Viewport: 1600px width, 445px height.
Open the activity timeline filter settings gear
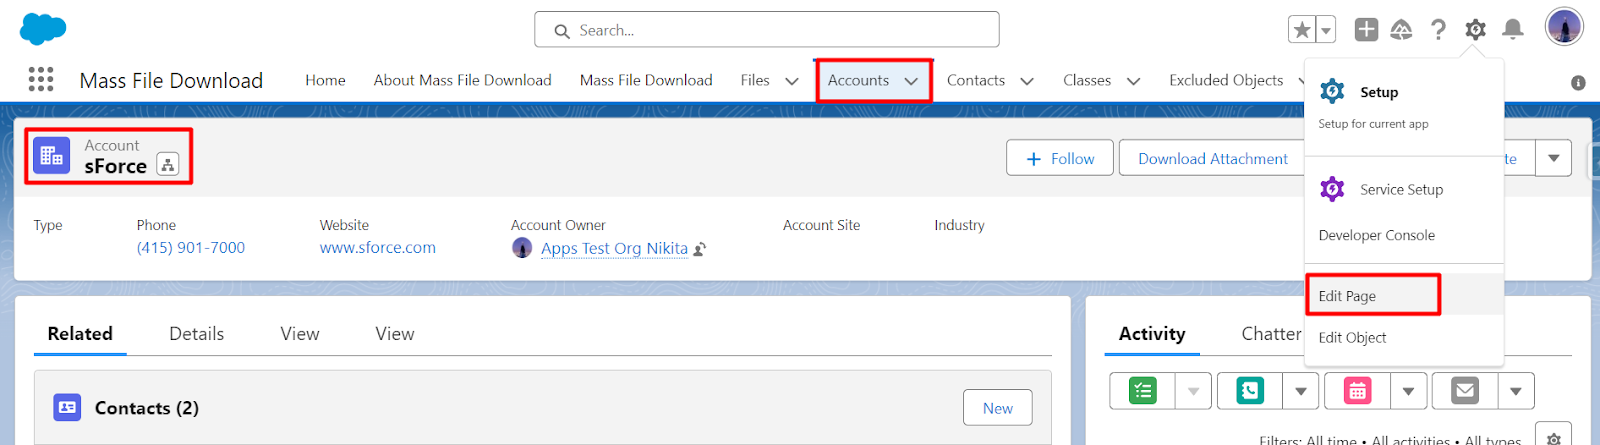(x=1553, y=436)
